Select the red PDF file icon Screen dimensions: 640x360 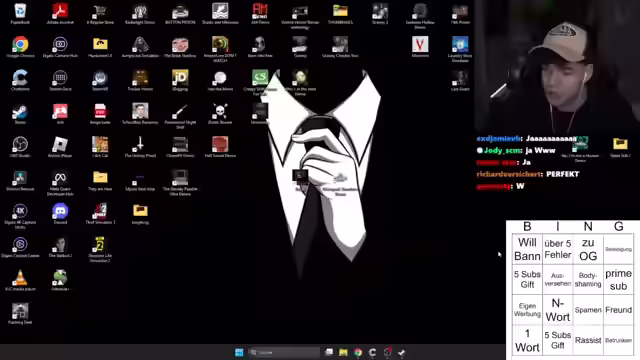[100, 113]
